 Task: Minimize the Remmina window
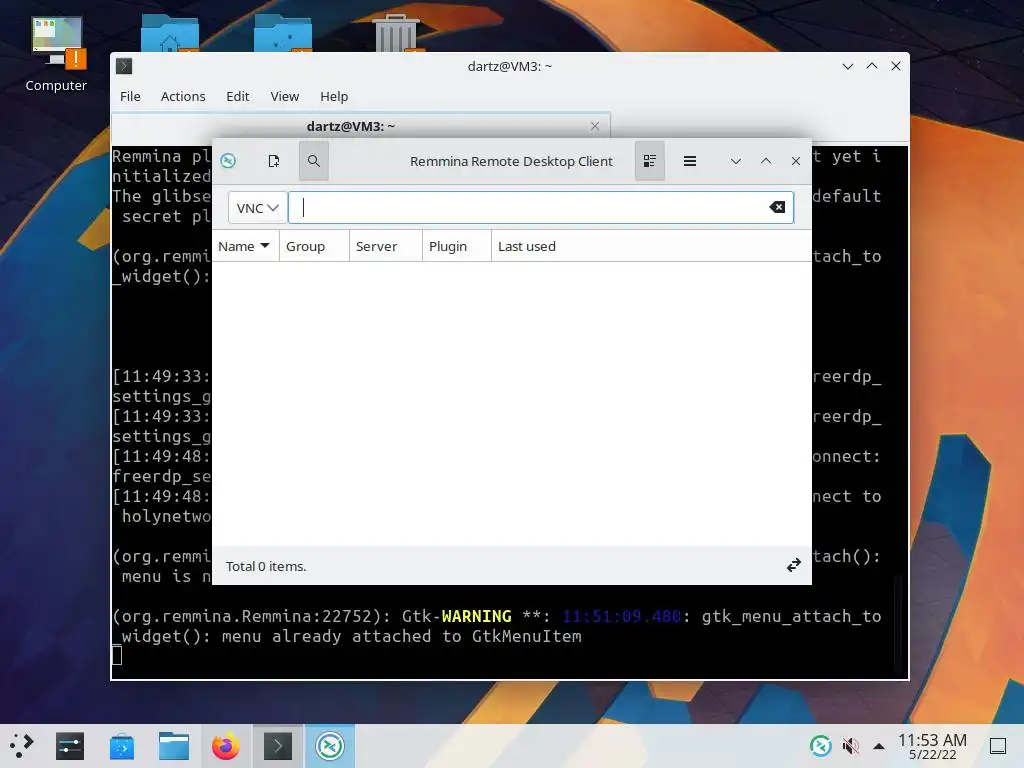pos(736,161)
